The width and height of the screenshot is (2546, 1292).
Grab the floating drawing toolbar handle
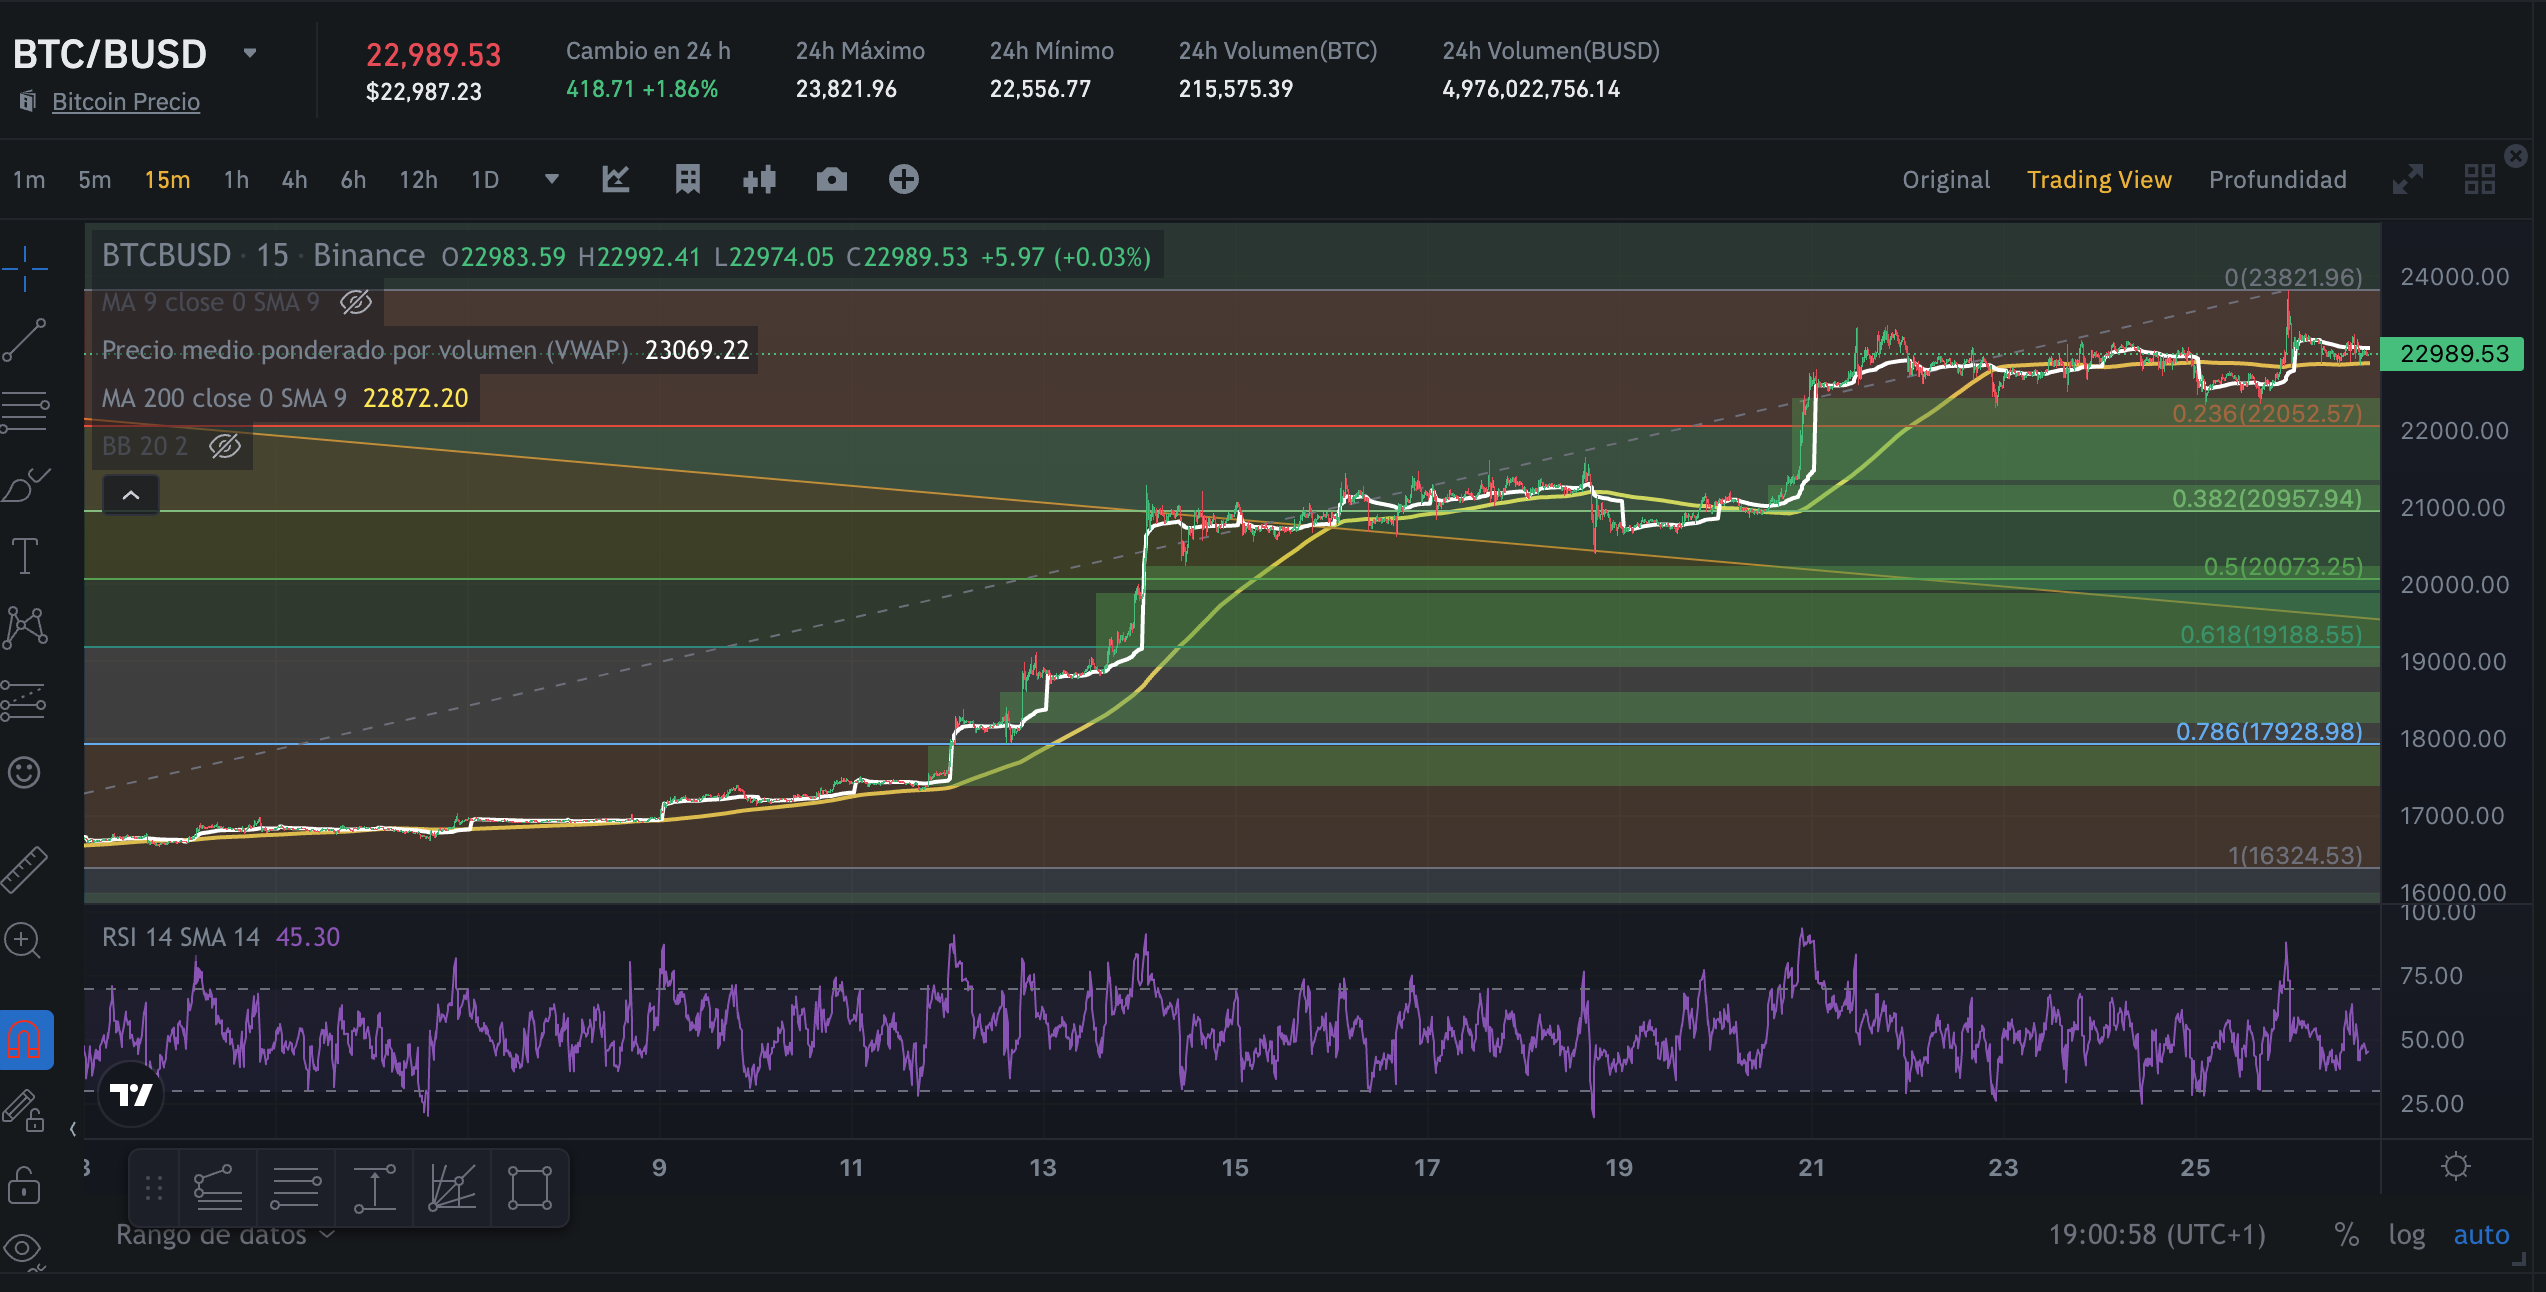154,1188
